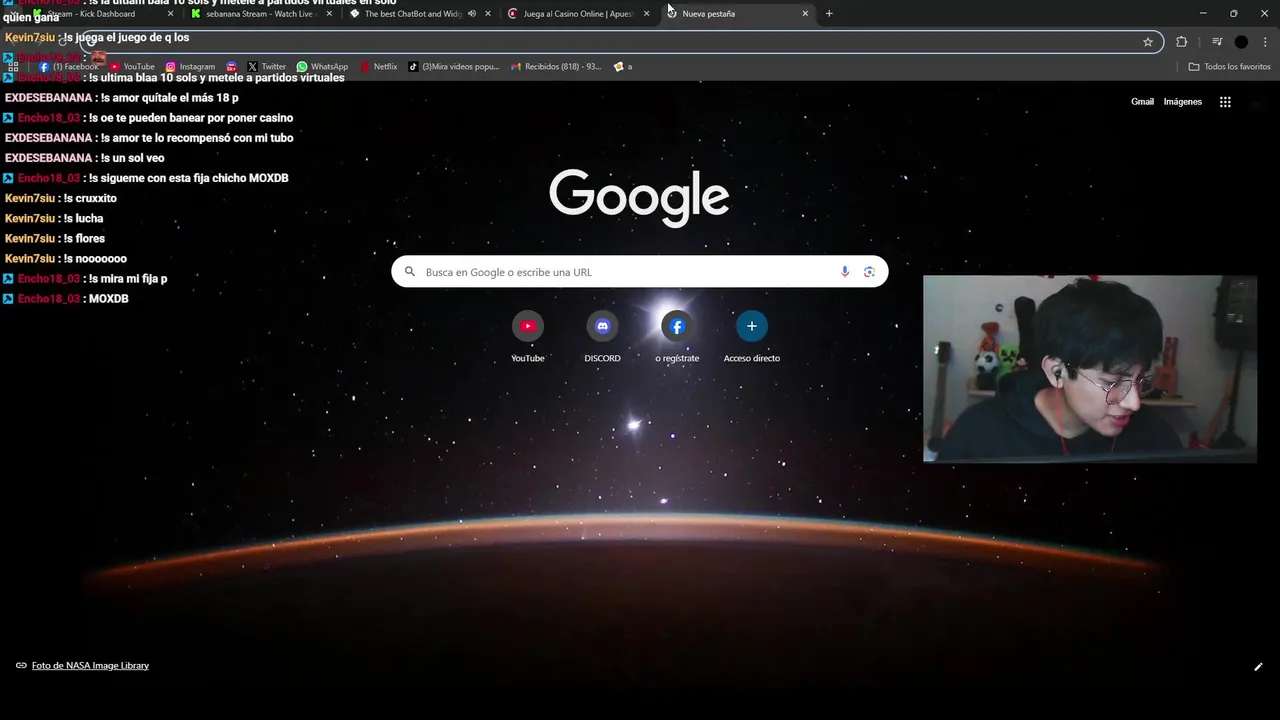Open the Gmail link

coord(1142,102)
